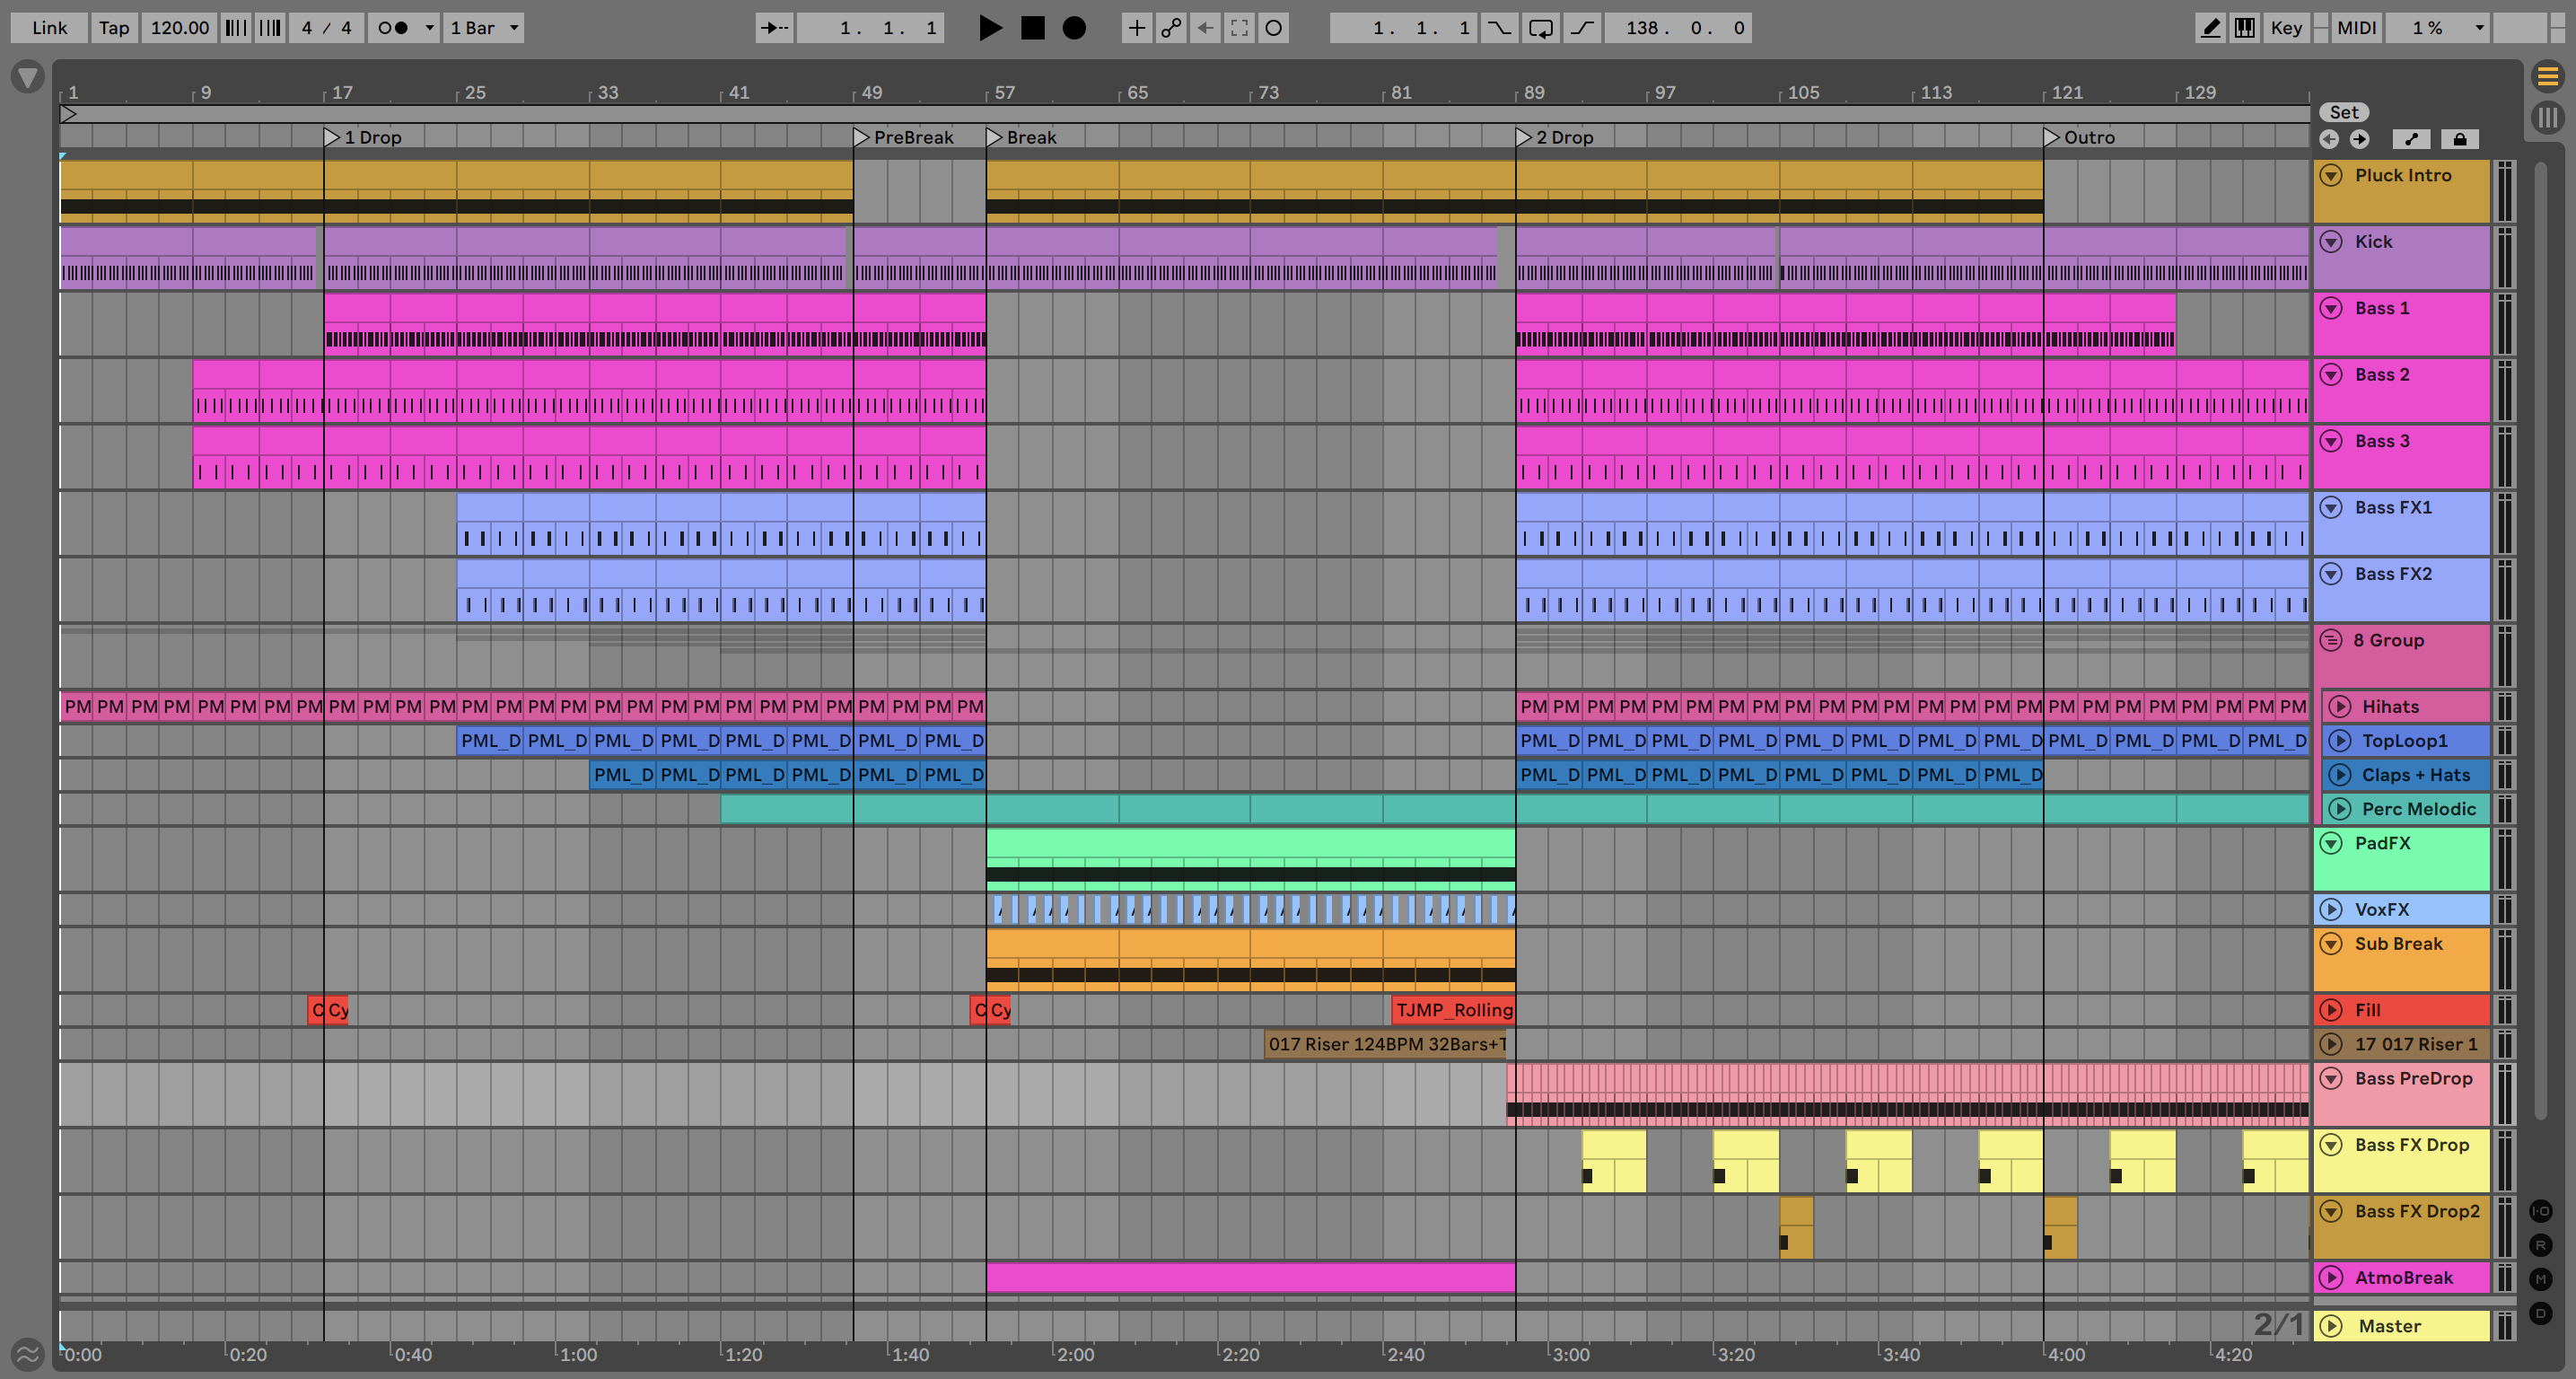Image resolution: width=2576 pixels, height=1379 pixels.
Task: Click the tempo field showing 120.00
Action: tap(180, 28)
